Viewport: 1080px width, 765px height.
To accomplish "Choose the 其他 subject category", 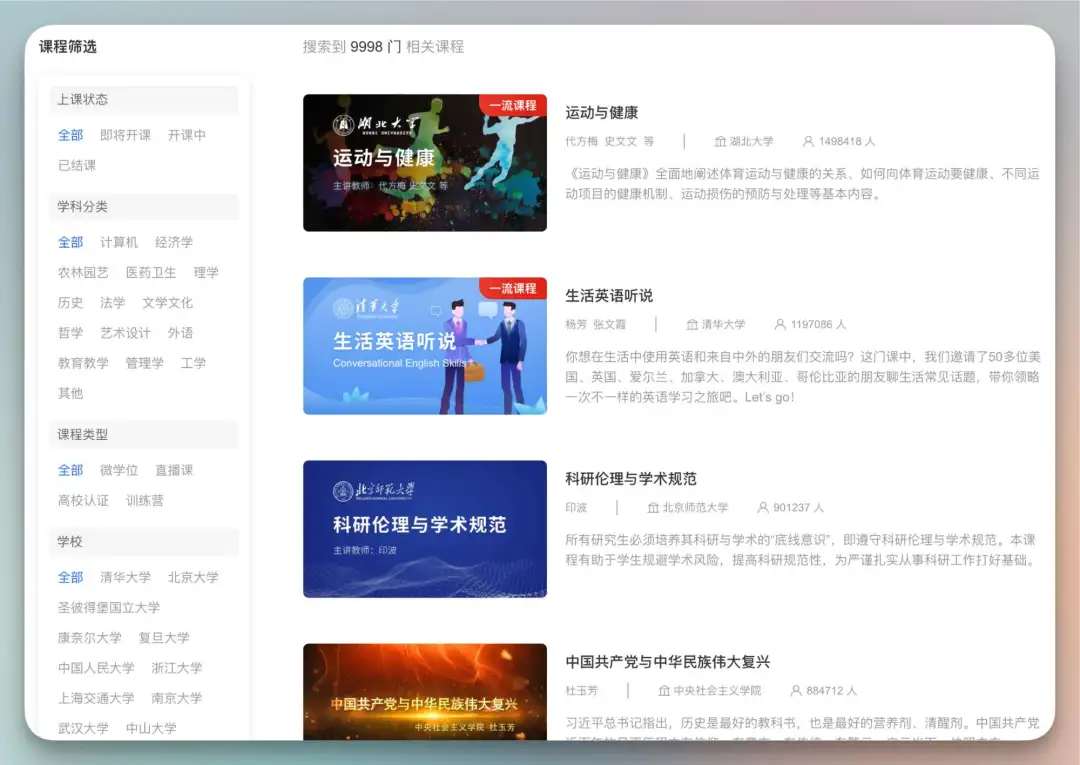I will [x=70, y=394].
